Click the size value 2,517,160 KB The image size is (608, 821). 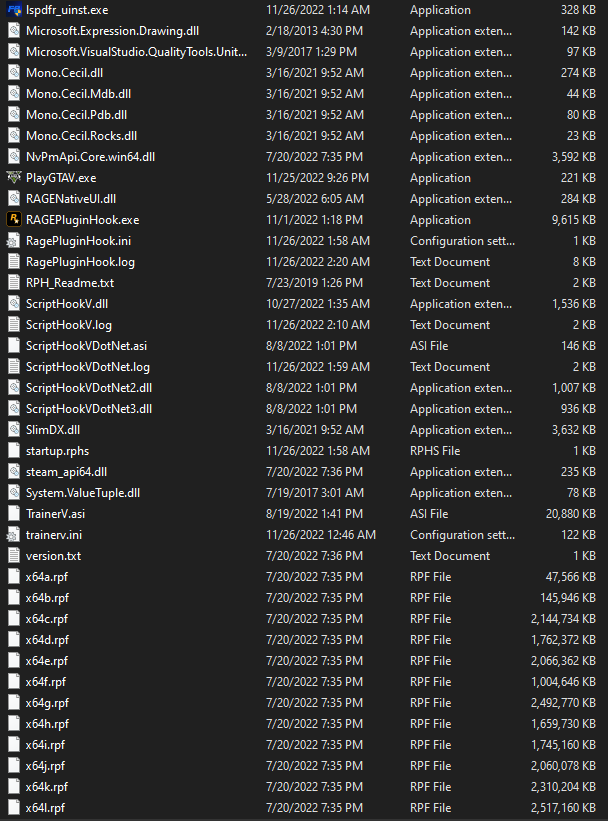tap(563, 807)
